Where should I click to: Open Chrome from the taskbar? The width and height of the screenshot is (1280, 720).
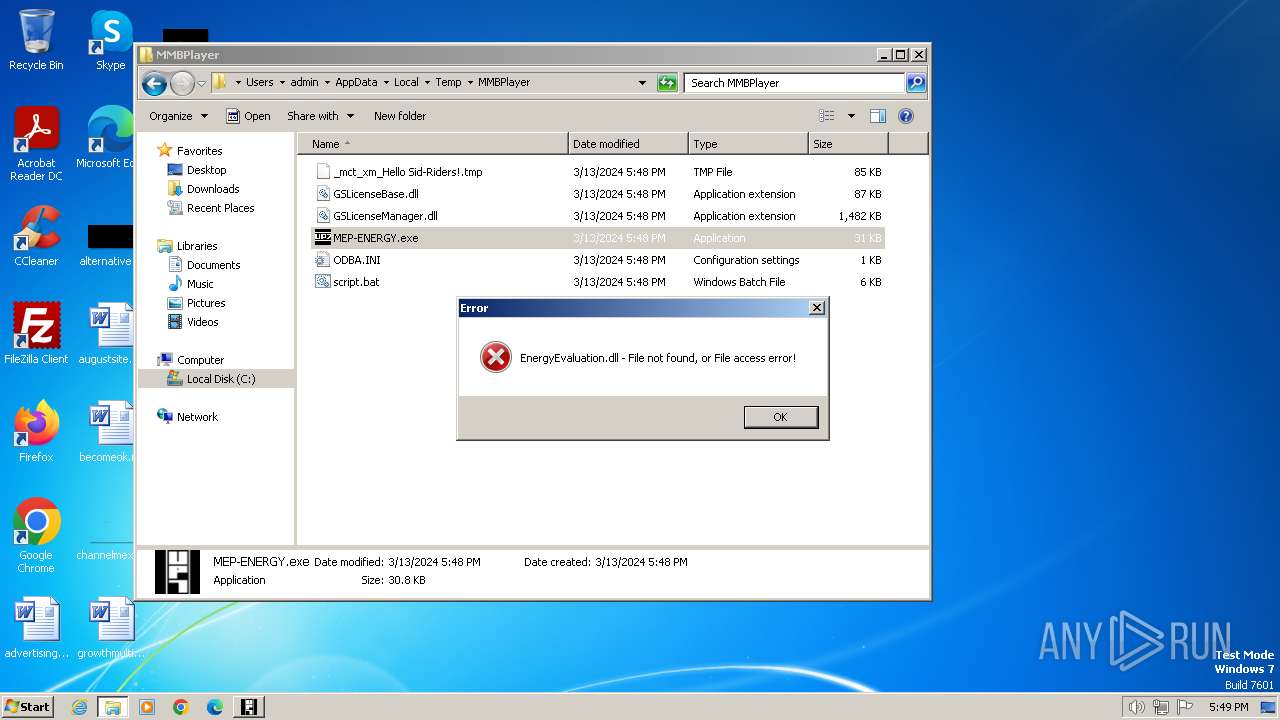pos(181,707)
